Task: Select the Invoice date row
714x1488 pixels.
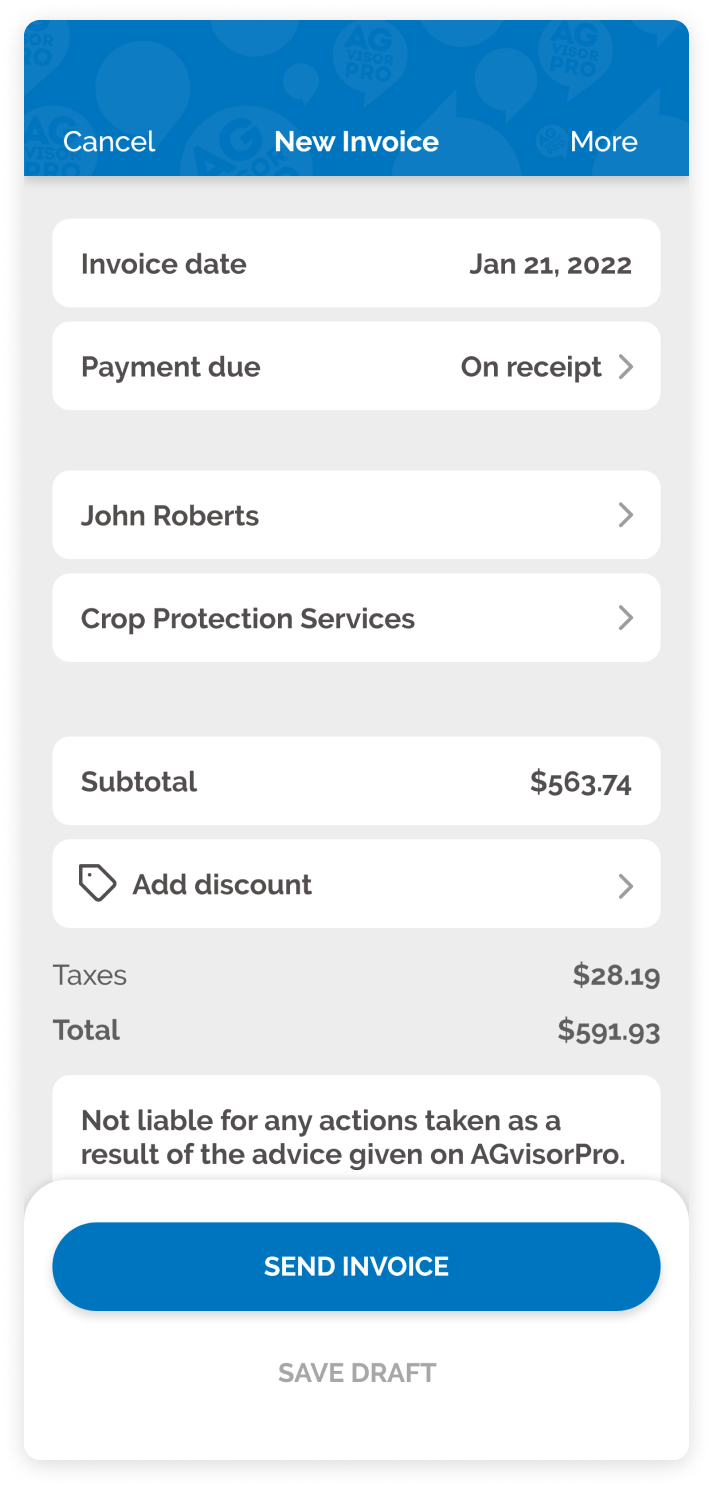Action: pyautogui.click(x=356, y=263)
